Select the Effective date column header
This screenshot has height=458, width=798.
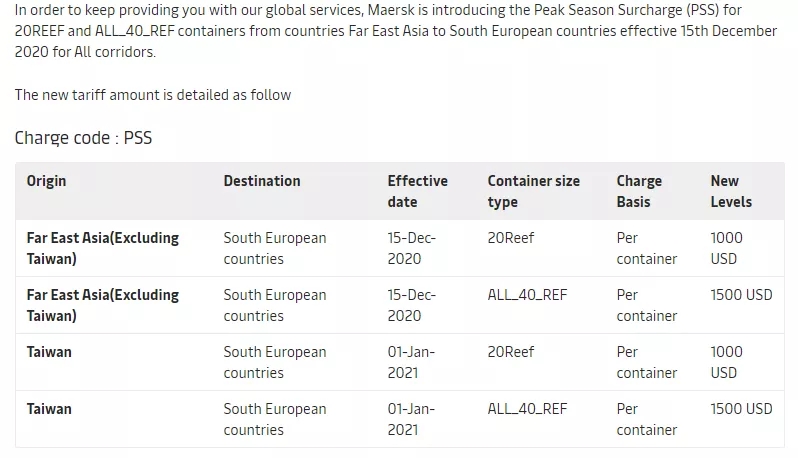[417, 191]
